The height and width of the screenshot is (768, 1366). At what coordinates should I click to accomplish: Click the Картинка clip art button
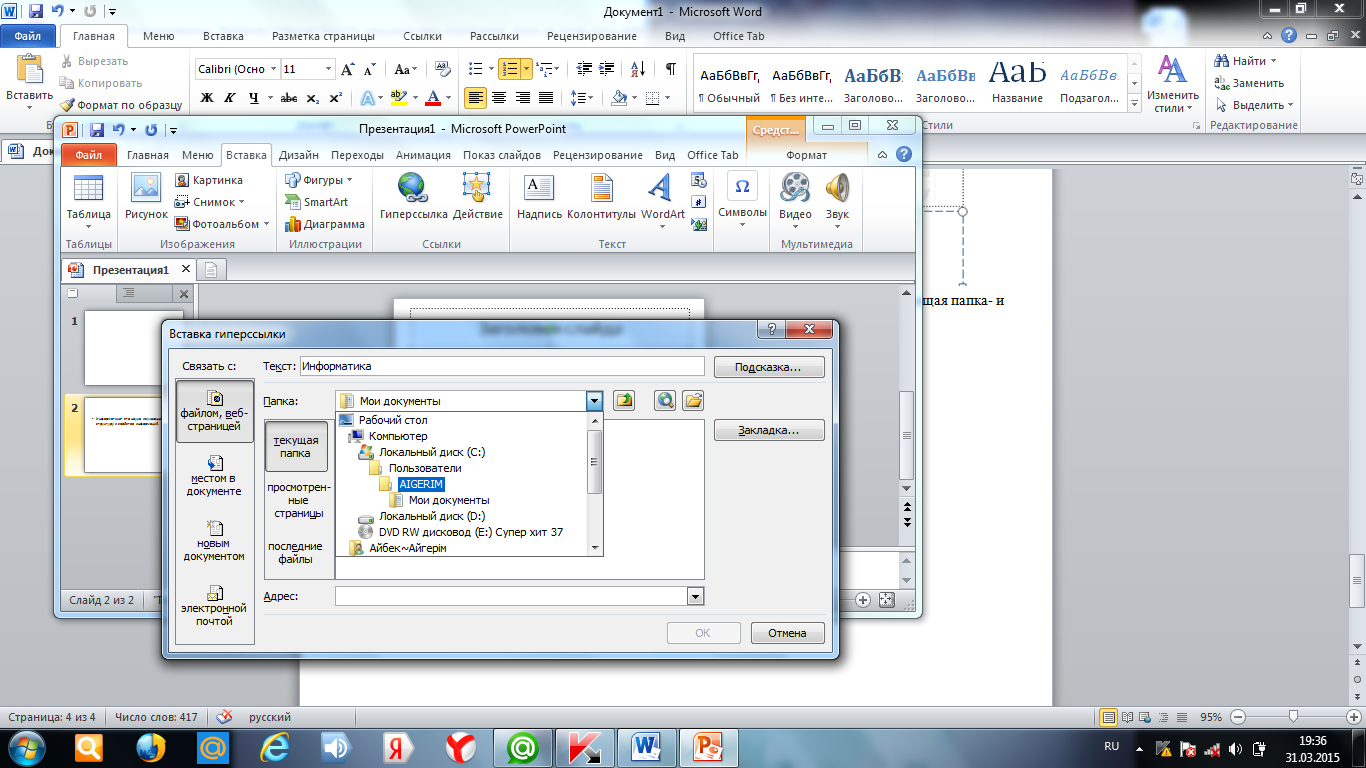209,180
